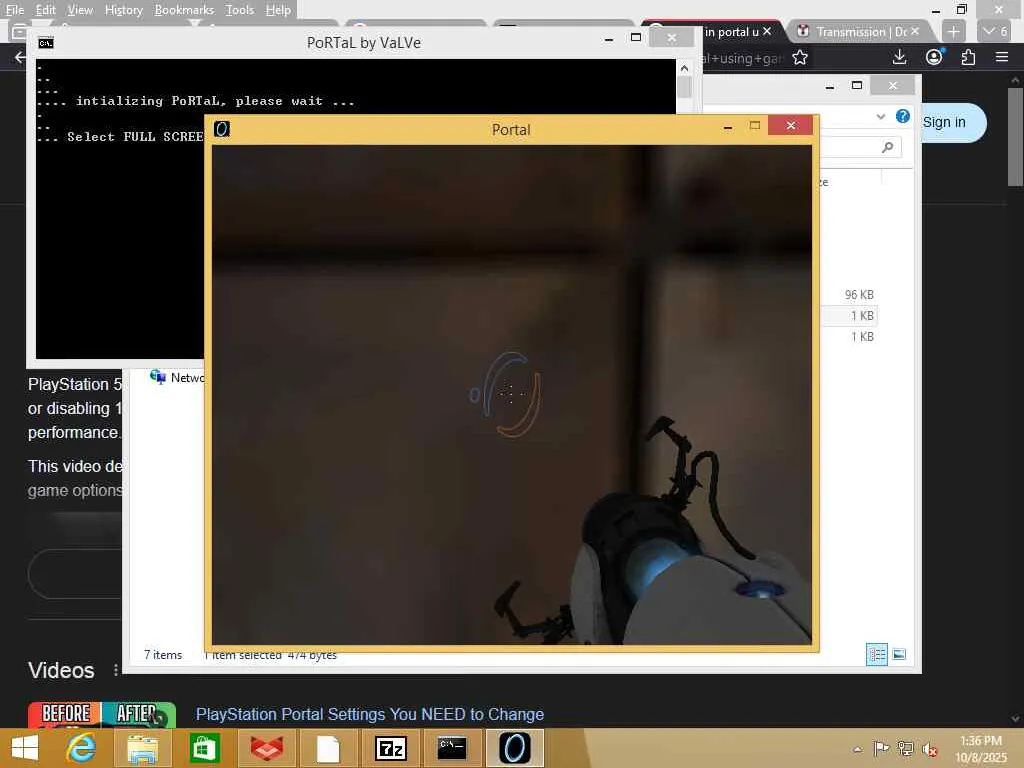Open network icon in system tray

pos(905,748)
